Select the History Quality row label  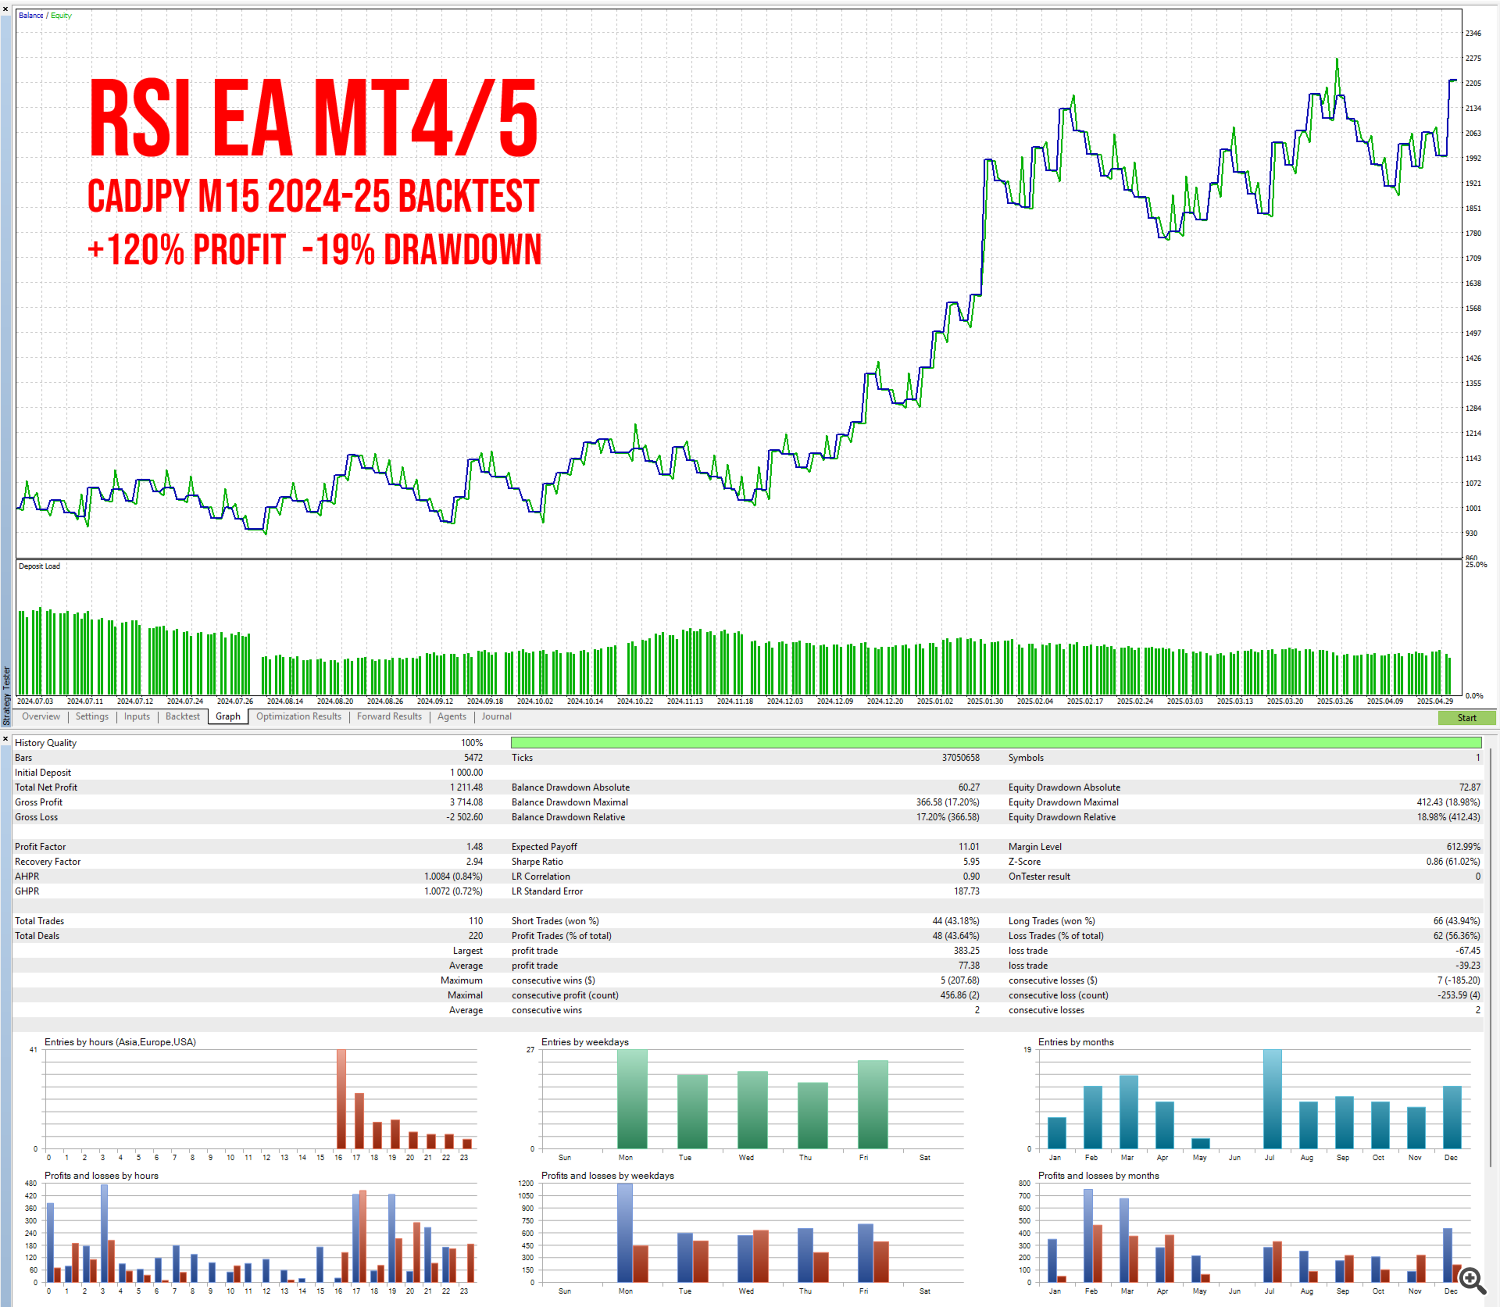[x=46, y=743]
